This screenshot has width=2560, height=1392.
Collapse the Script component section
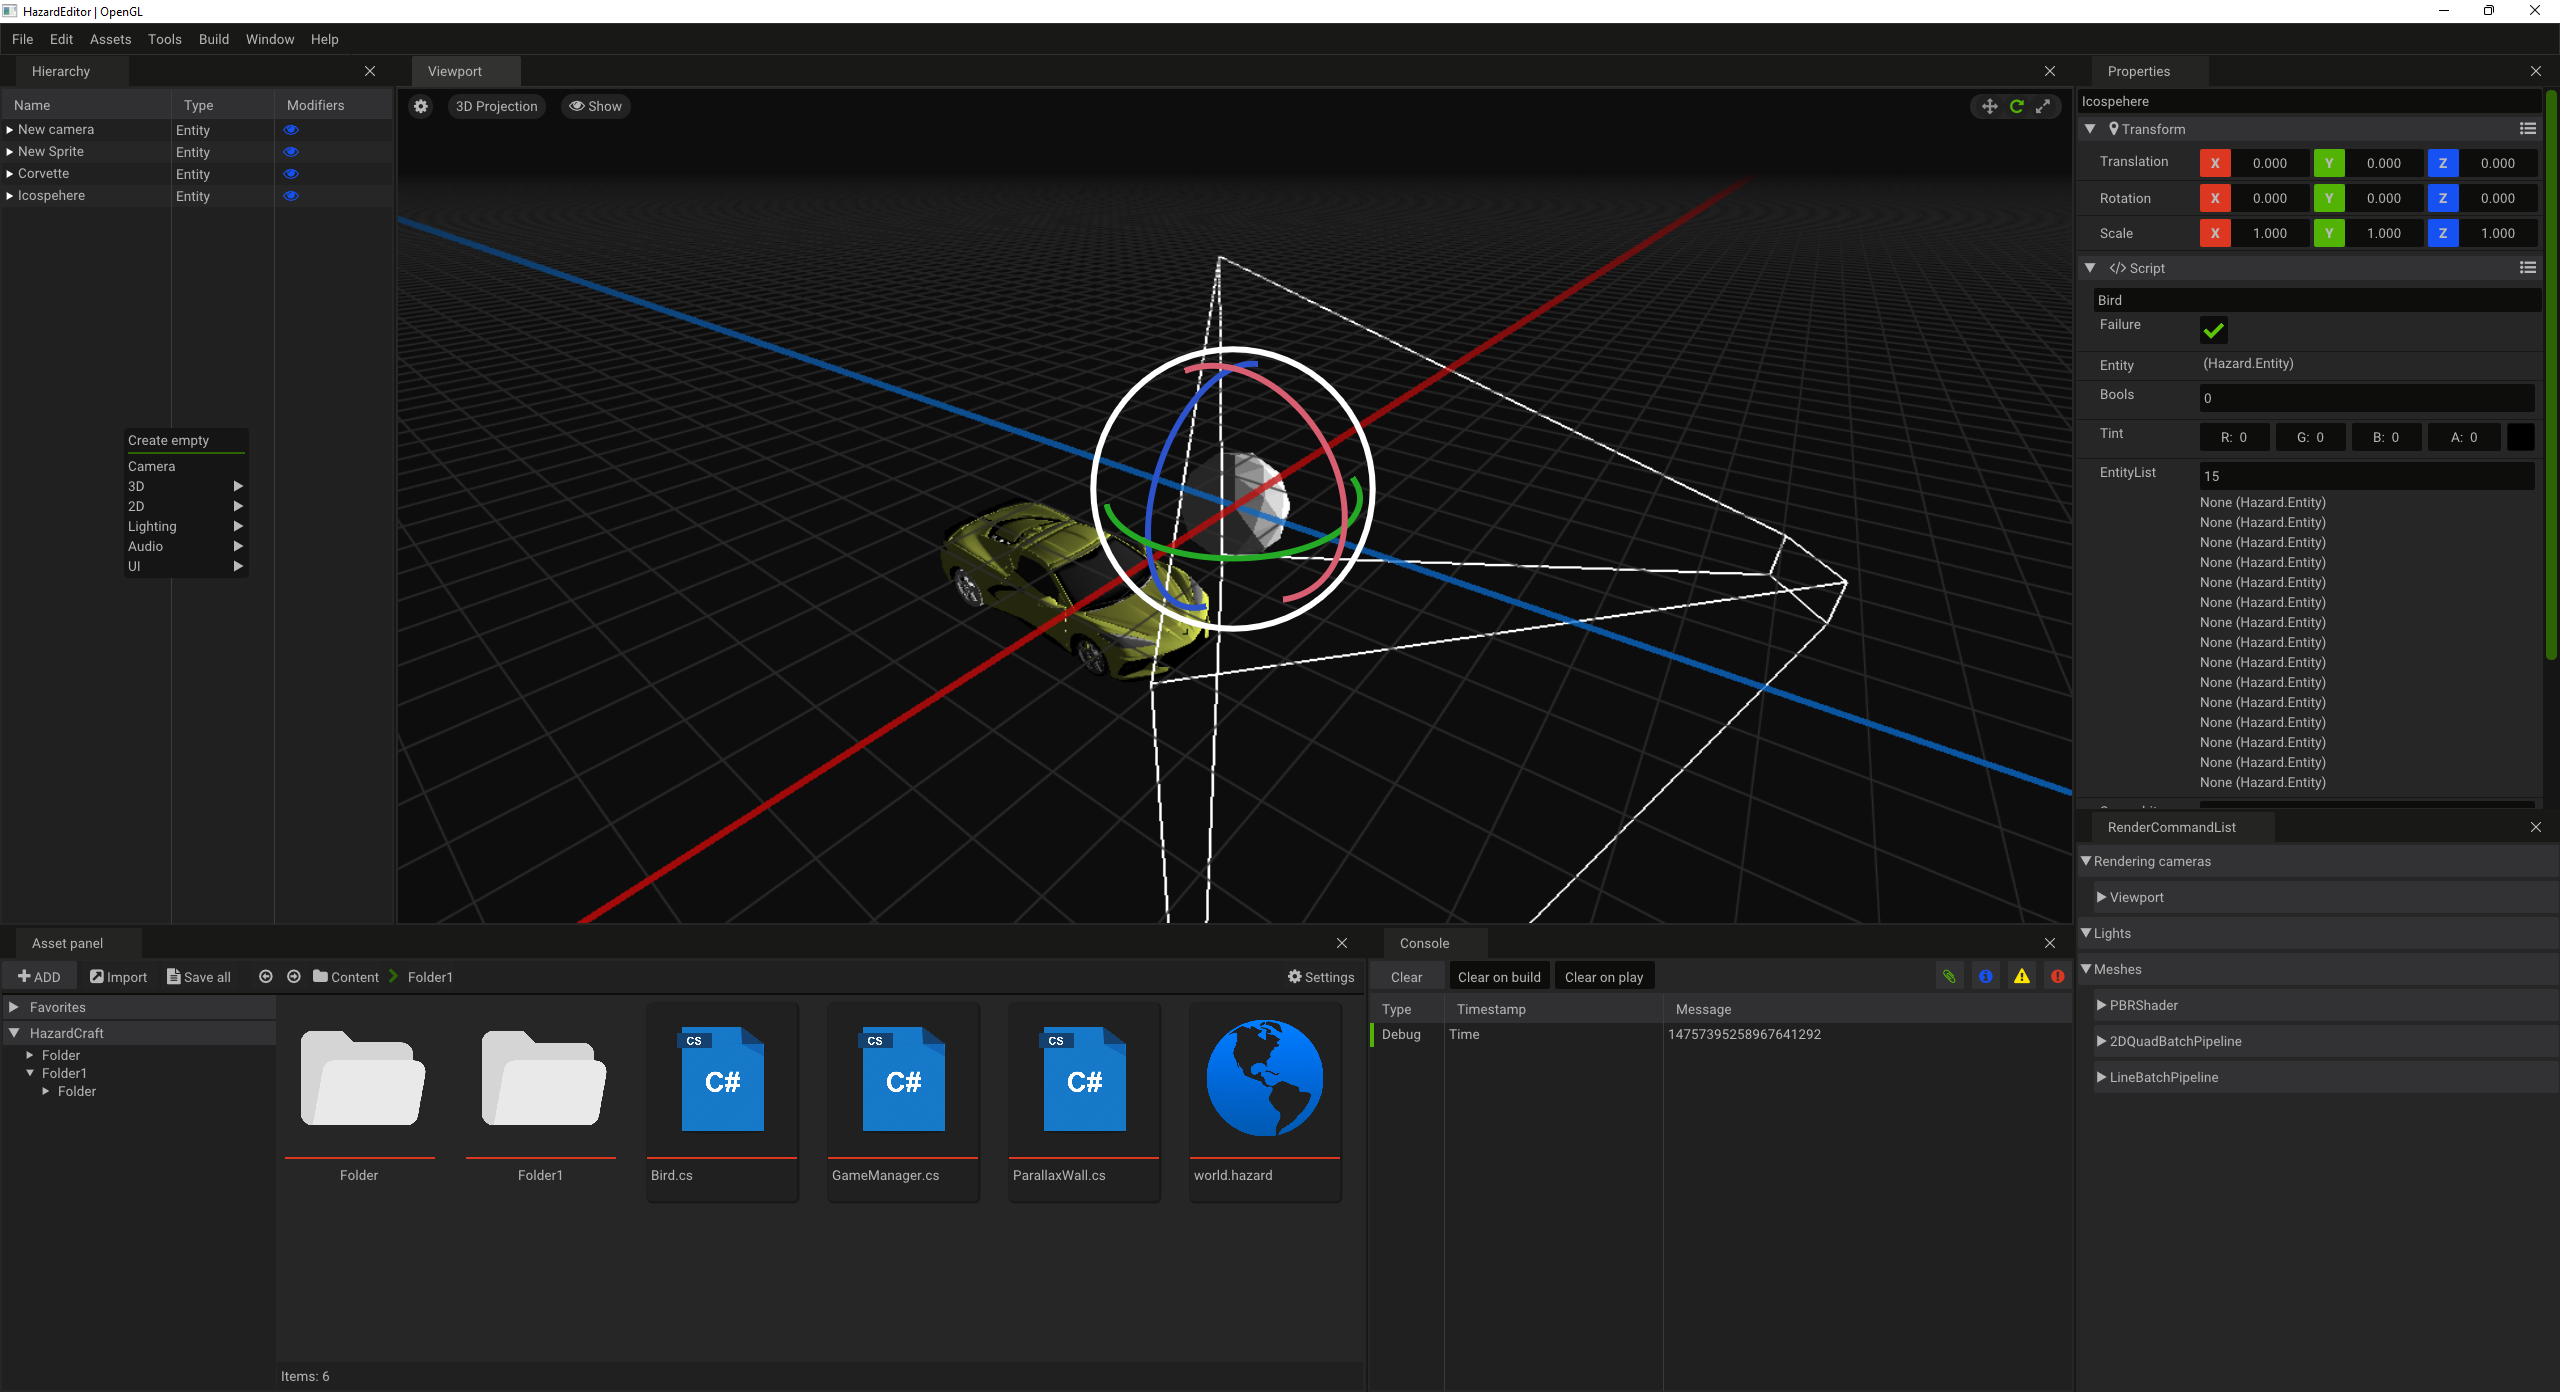2090,268
